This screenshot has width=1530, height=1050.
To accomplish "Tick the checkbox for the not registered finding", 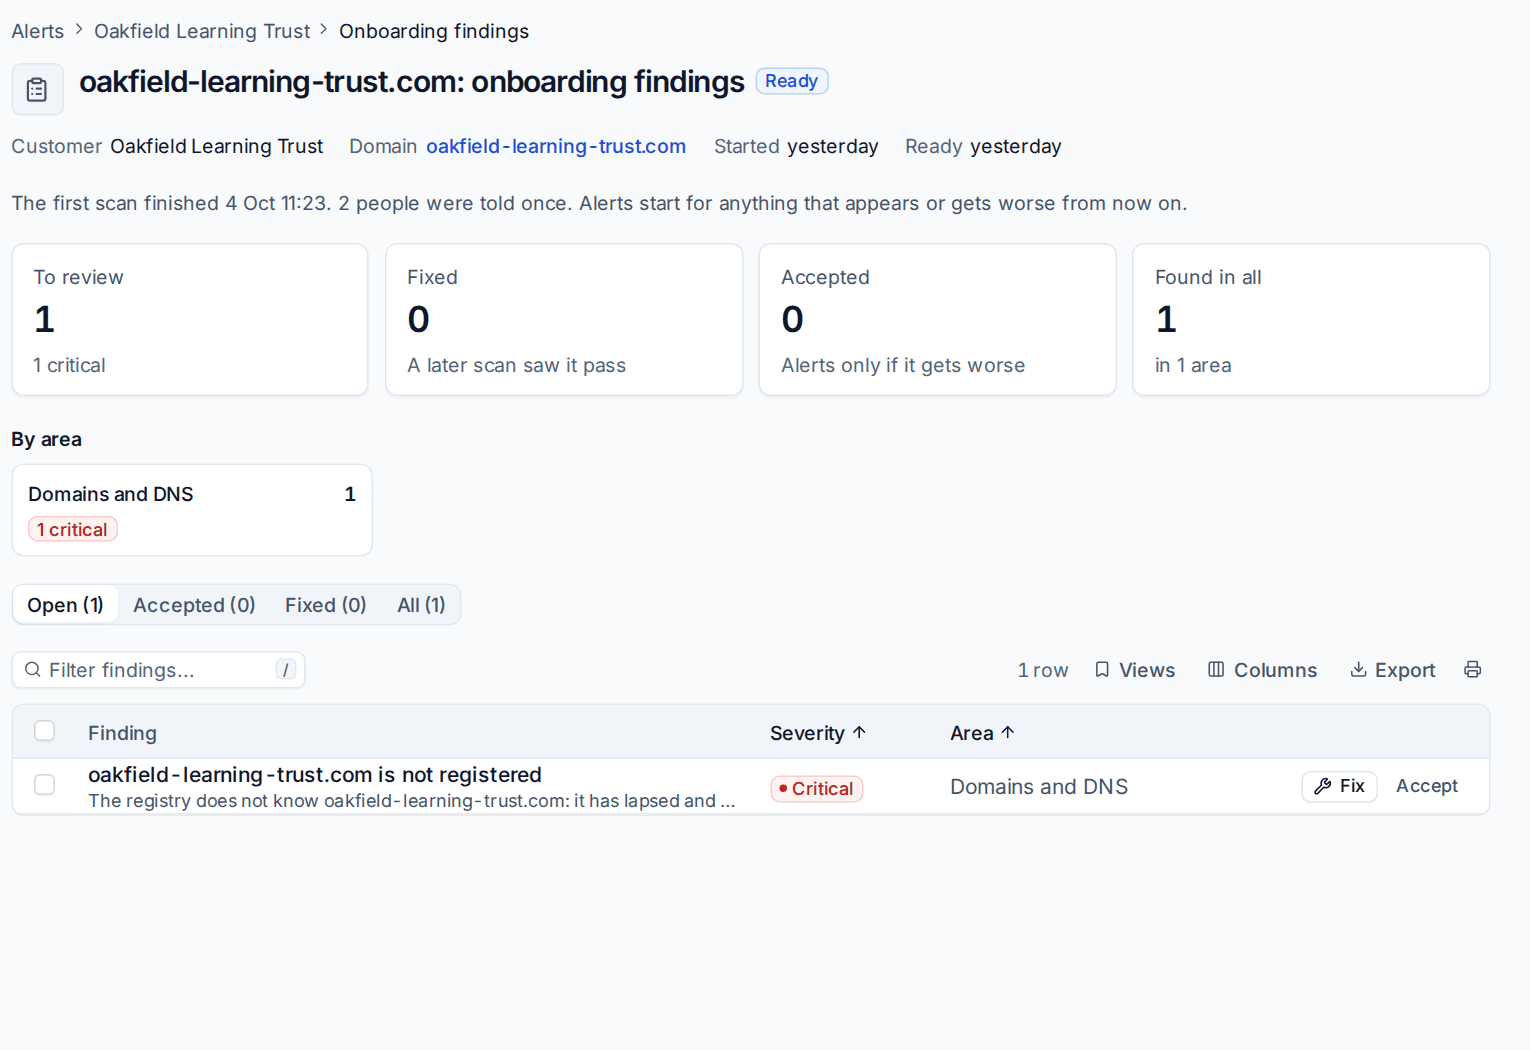I will point(45,785).
